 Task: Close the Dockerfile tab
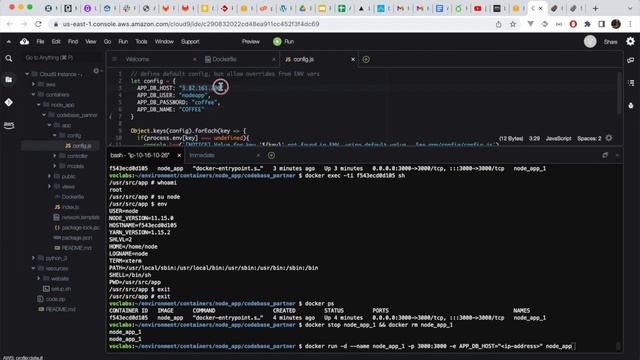pyautogui.click(x=273, y=60)
